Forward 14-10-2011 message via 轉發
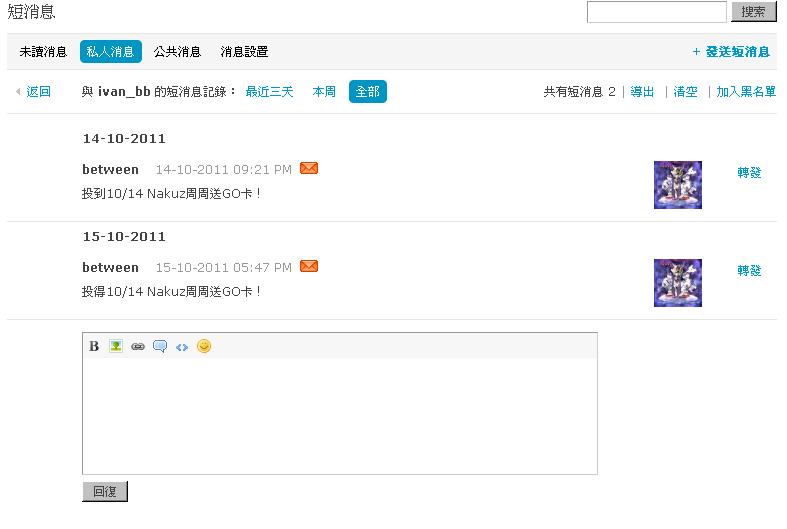 (x=749, y=173)
